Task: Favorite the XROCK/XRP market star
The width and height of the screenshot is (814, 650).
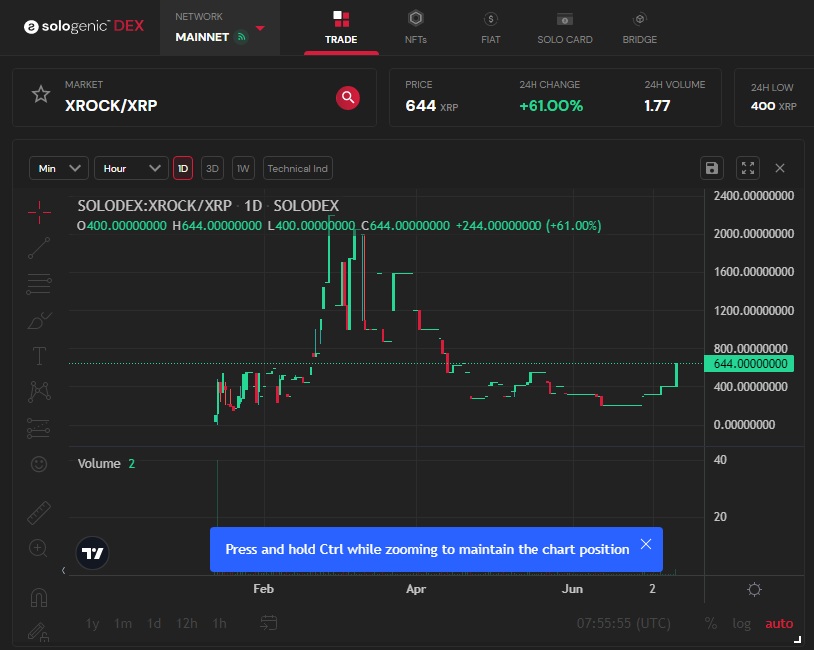Action: click(40, 94)
